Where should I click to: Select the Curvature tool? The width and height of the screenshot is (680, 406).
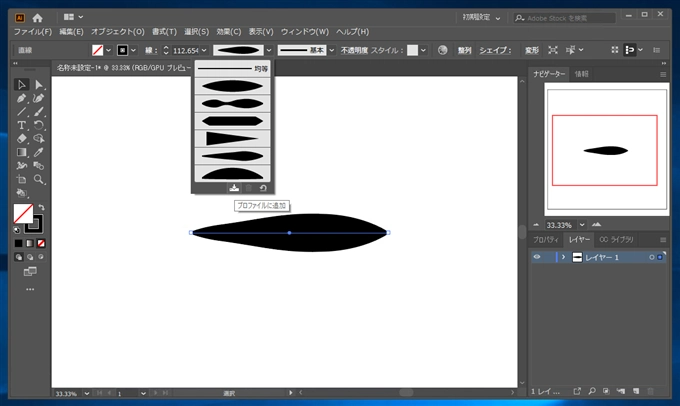[x=39, y=98]
